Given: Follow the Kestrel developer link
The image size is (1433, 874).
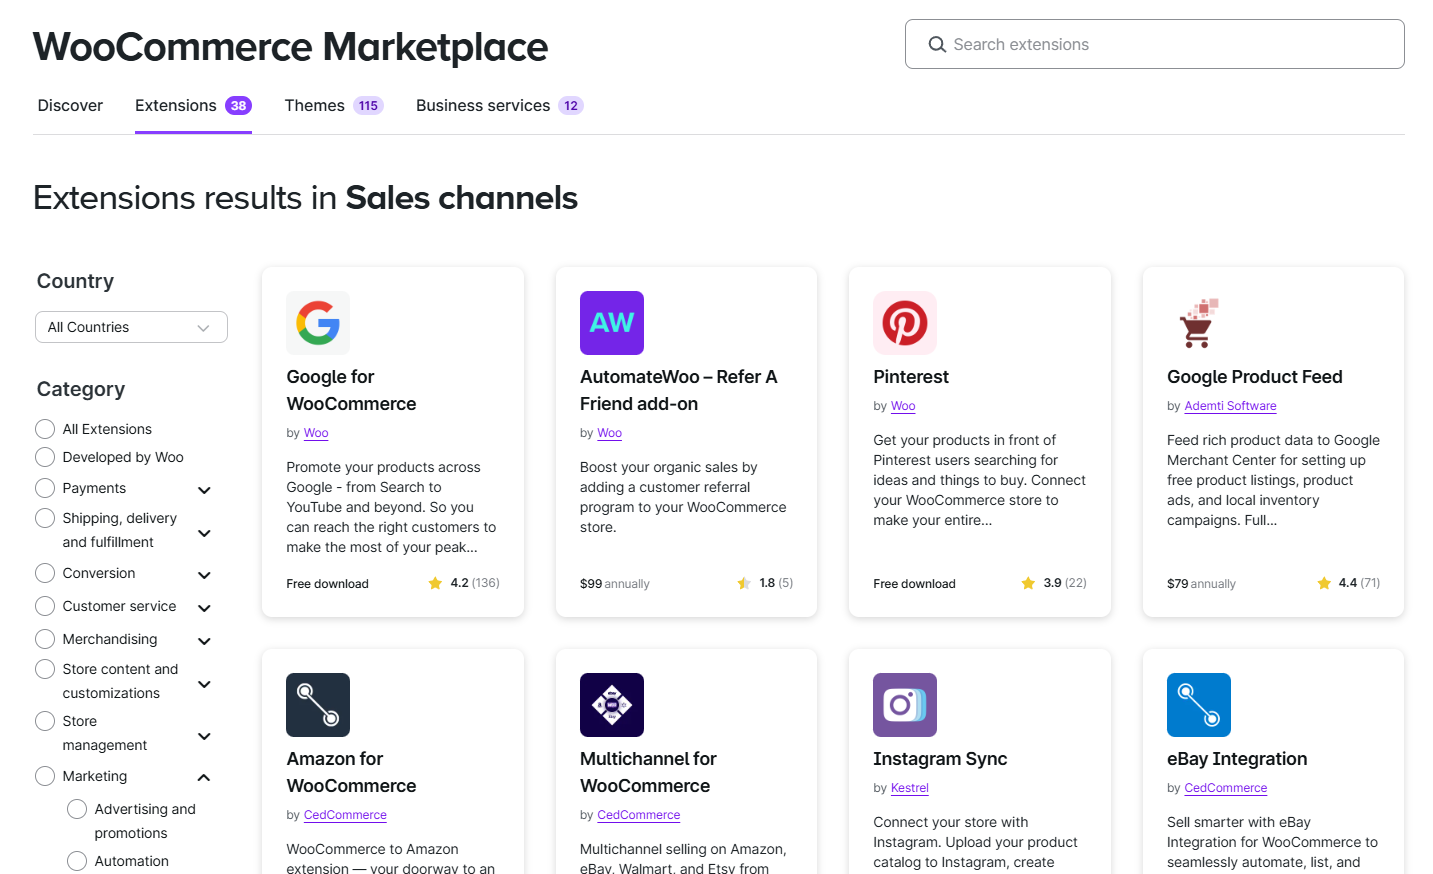Looking at the screenshot, I should click(909, 788).
